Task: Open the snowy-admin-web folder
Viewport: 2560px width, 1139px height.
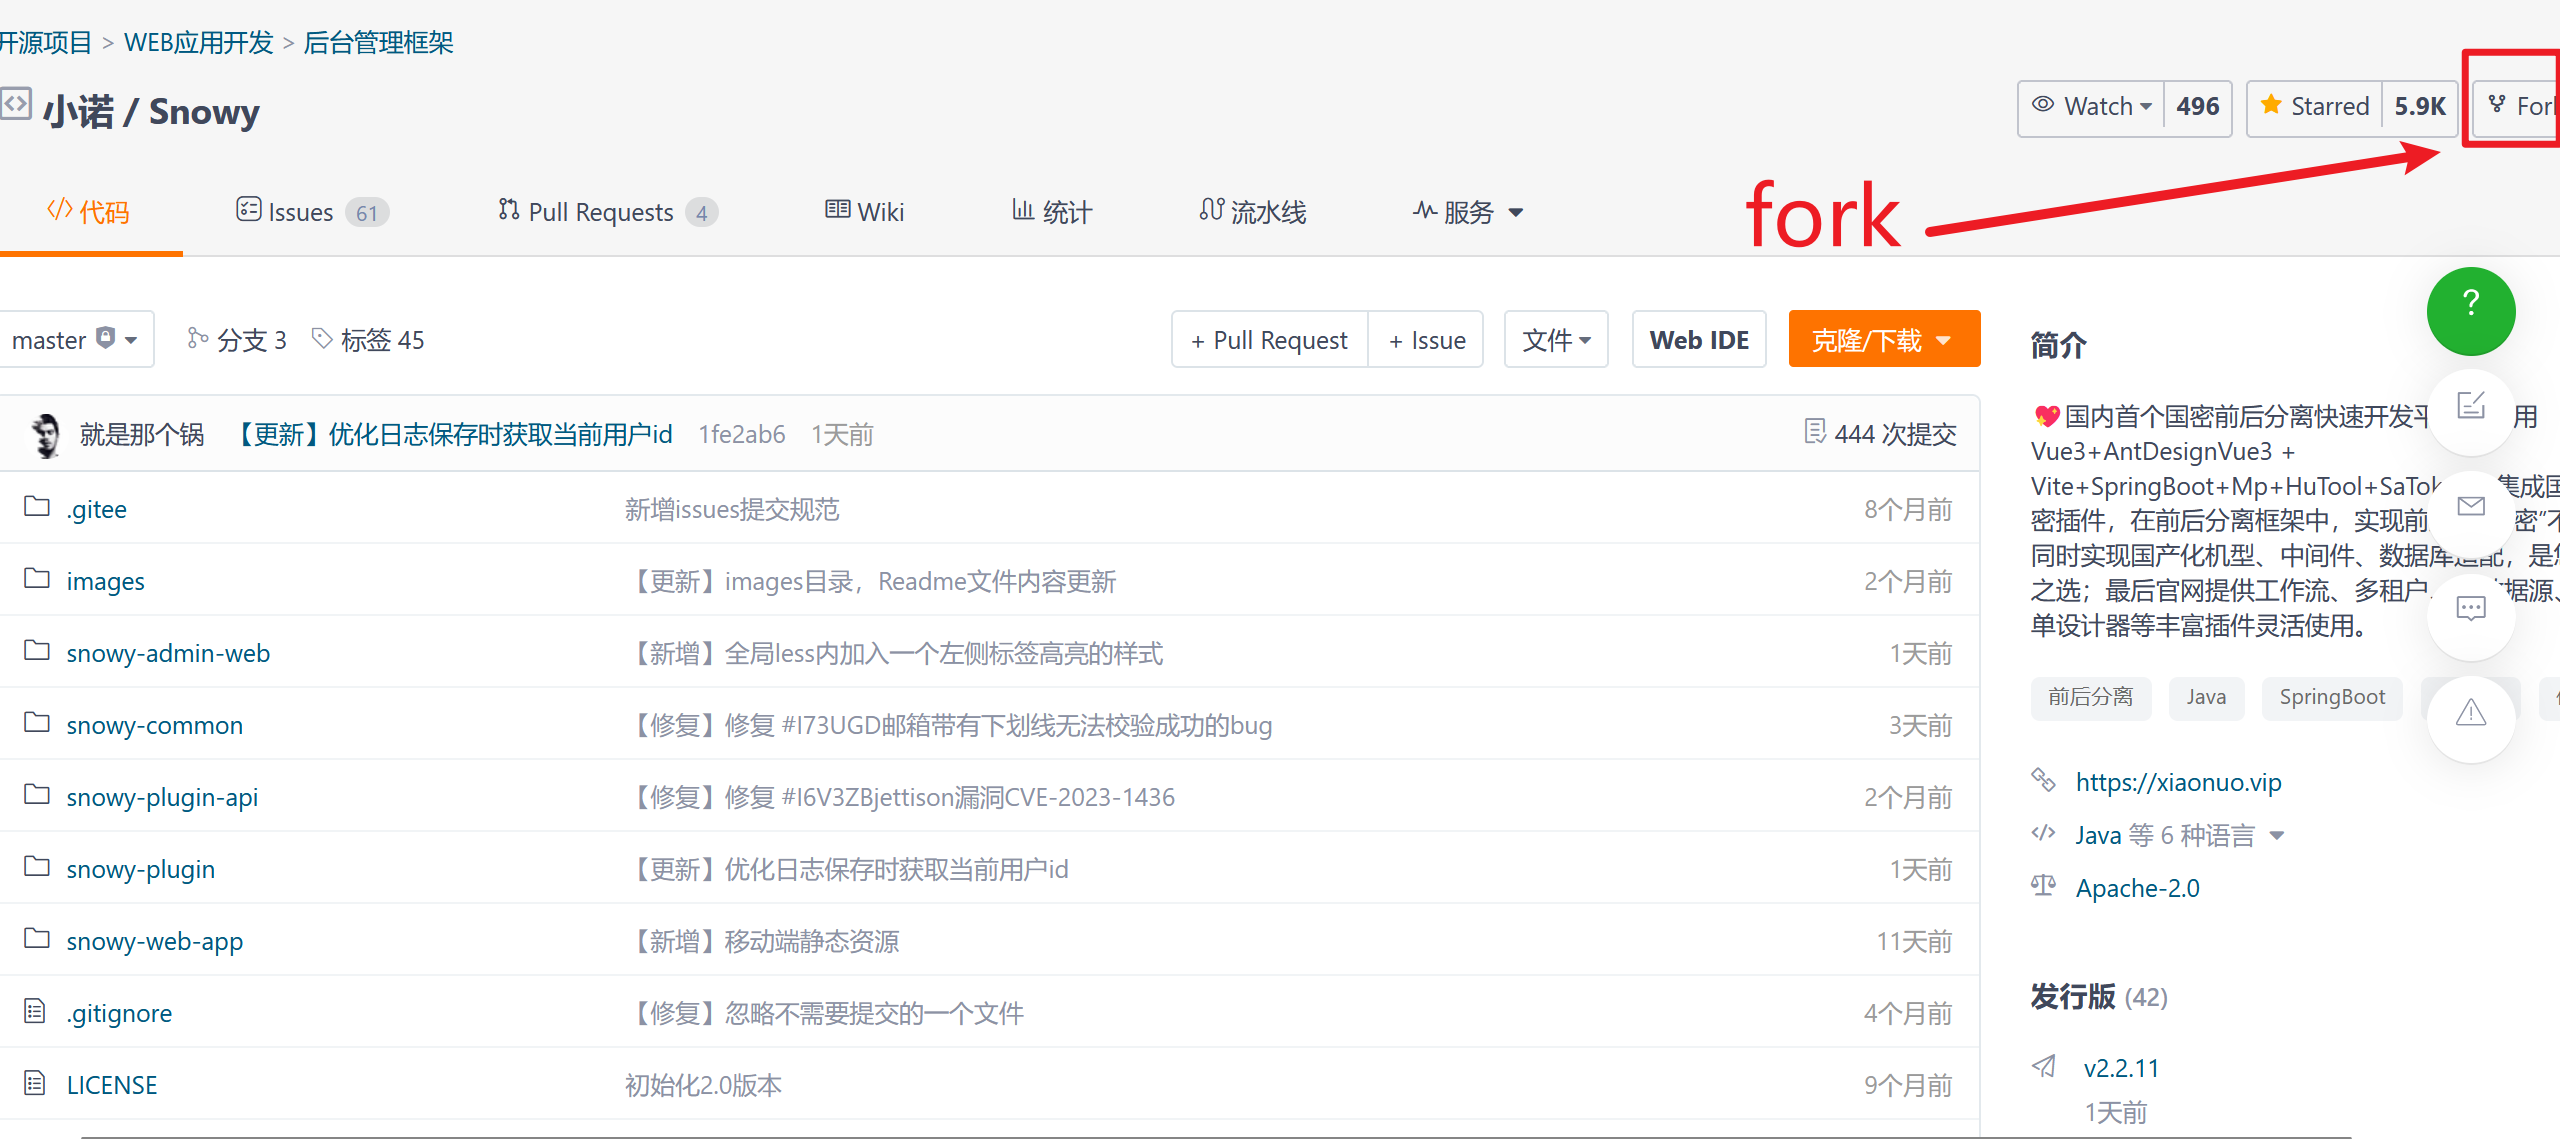Action: tap(168, 653)
